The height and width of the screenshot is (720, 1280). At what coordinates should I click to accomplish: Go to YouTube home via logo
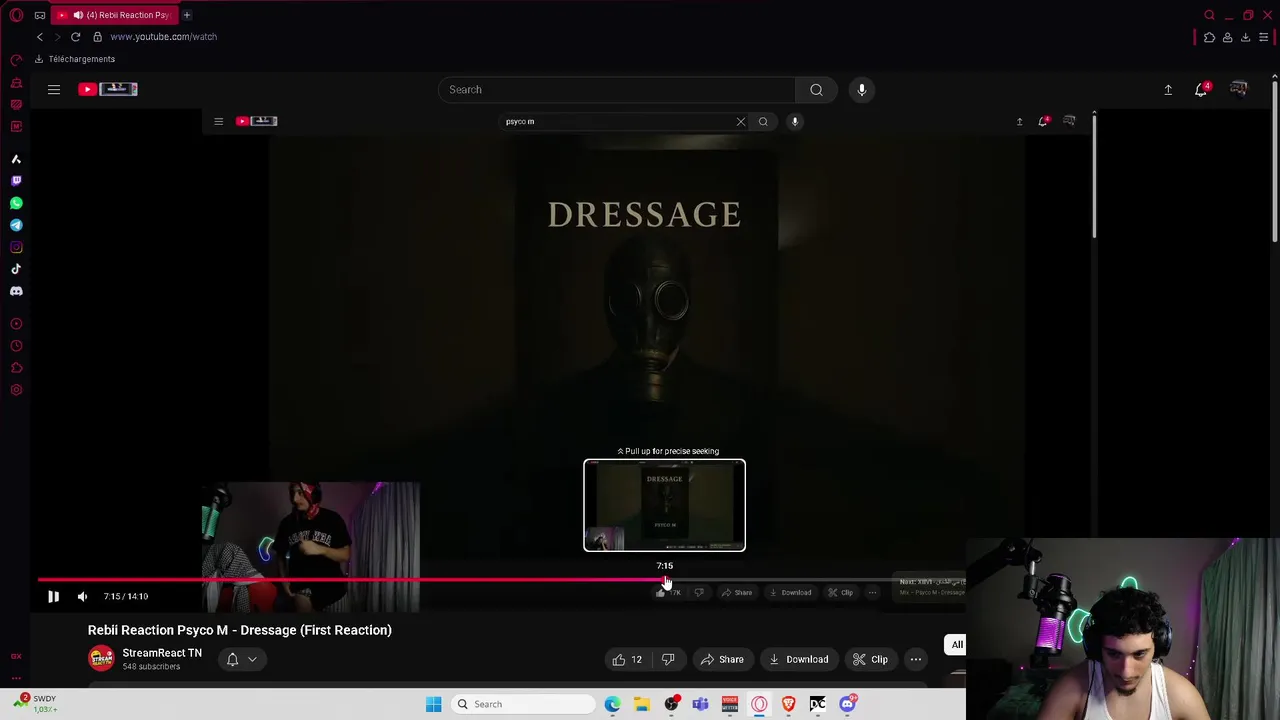coord(108,89)
